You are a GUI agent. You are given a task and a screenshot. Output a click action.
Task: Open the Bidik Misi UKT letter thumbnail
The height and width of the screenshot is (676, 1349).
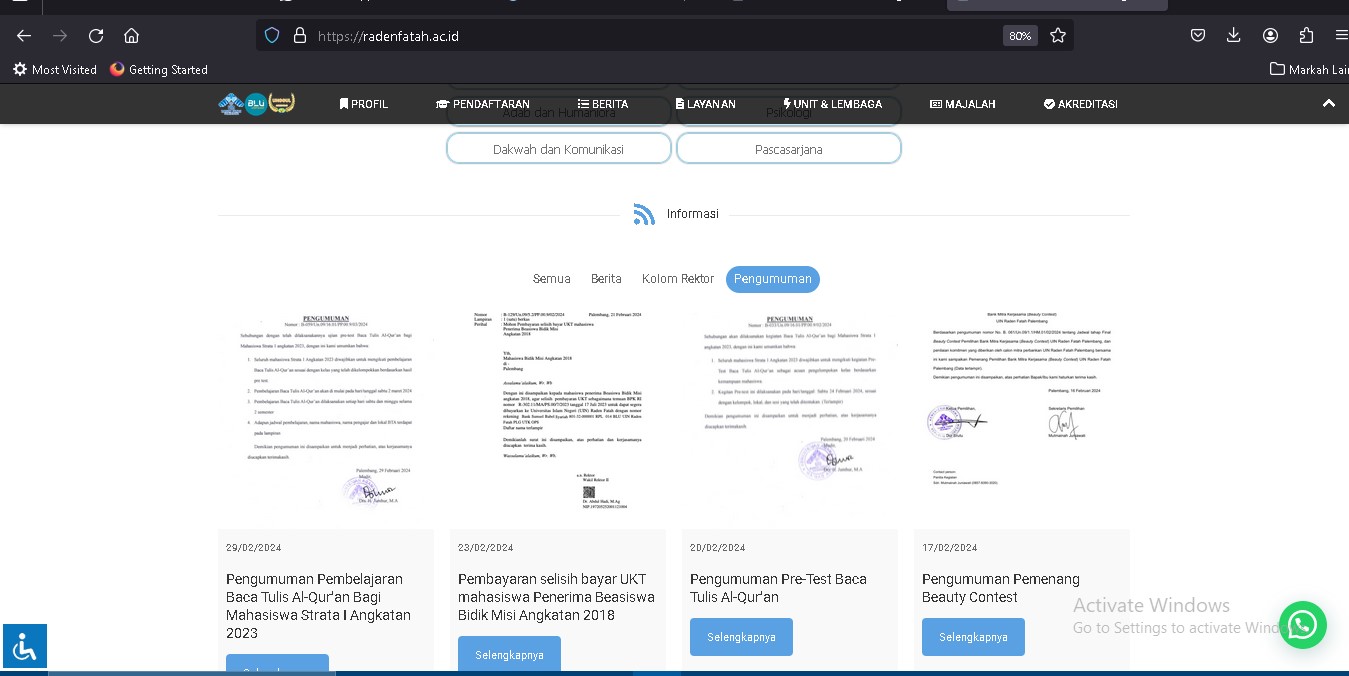click(557, 410)
